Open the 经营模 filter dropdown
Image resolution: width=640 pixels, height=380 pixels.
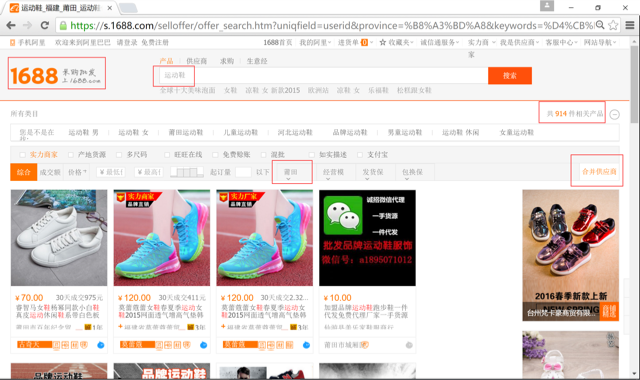pos(333,172)
